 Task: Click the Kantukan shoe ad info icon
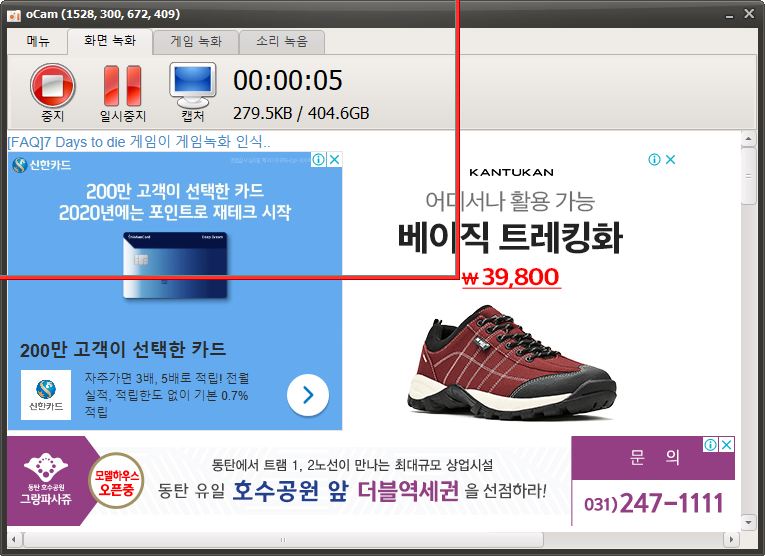[654, 159]
